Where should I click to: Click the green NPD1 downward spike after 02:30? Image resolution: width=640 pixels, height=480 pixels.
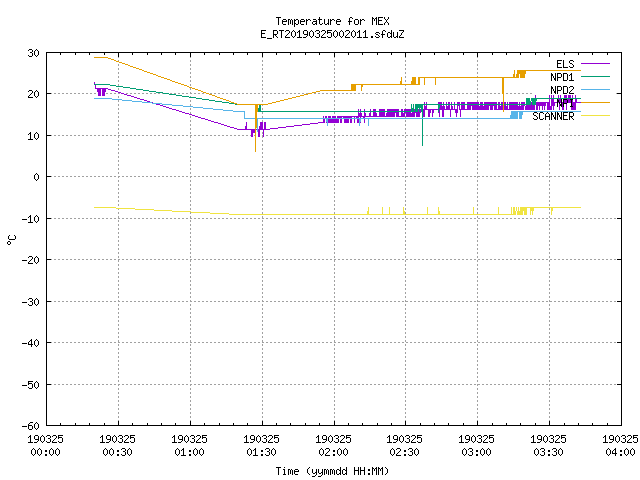(422, 129)
